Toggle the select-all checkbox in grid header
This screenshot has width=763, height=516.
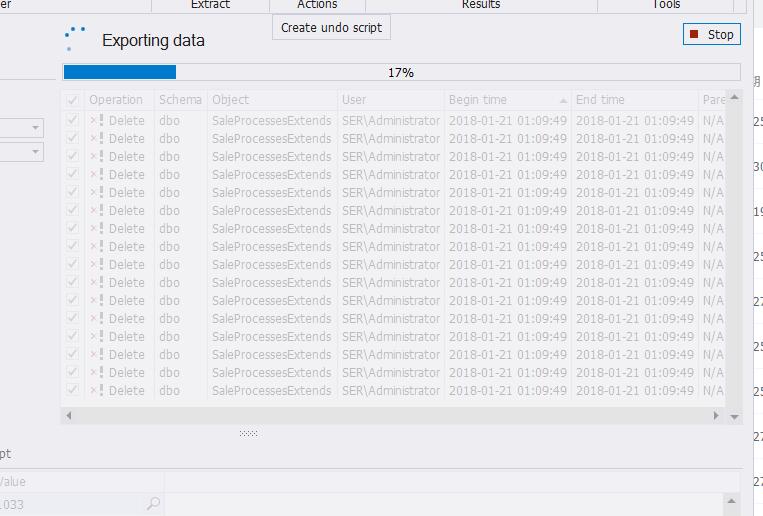[73, 100]
